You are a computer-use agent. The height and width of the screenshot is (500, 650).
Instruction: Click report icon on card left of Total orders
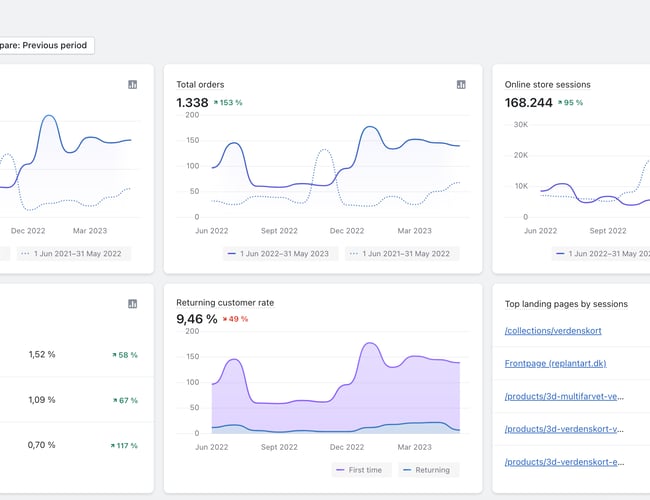coord(133,85)
